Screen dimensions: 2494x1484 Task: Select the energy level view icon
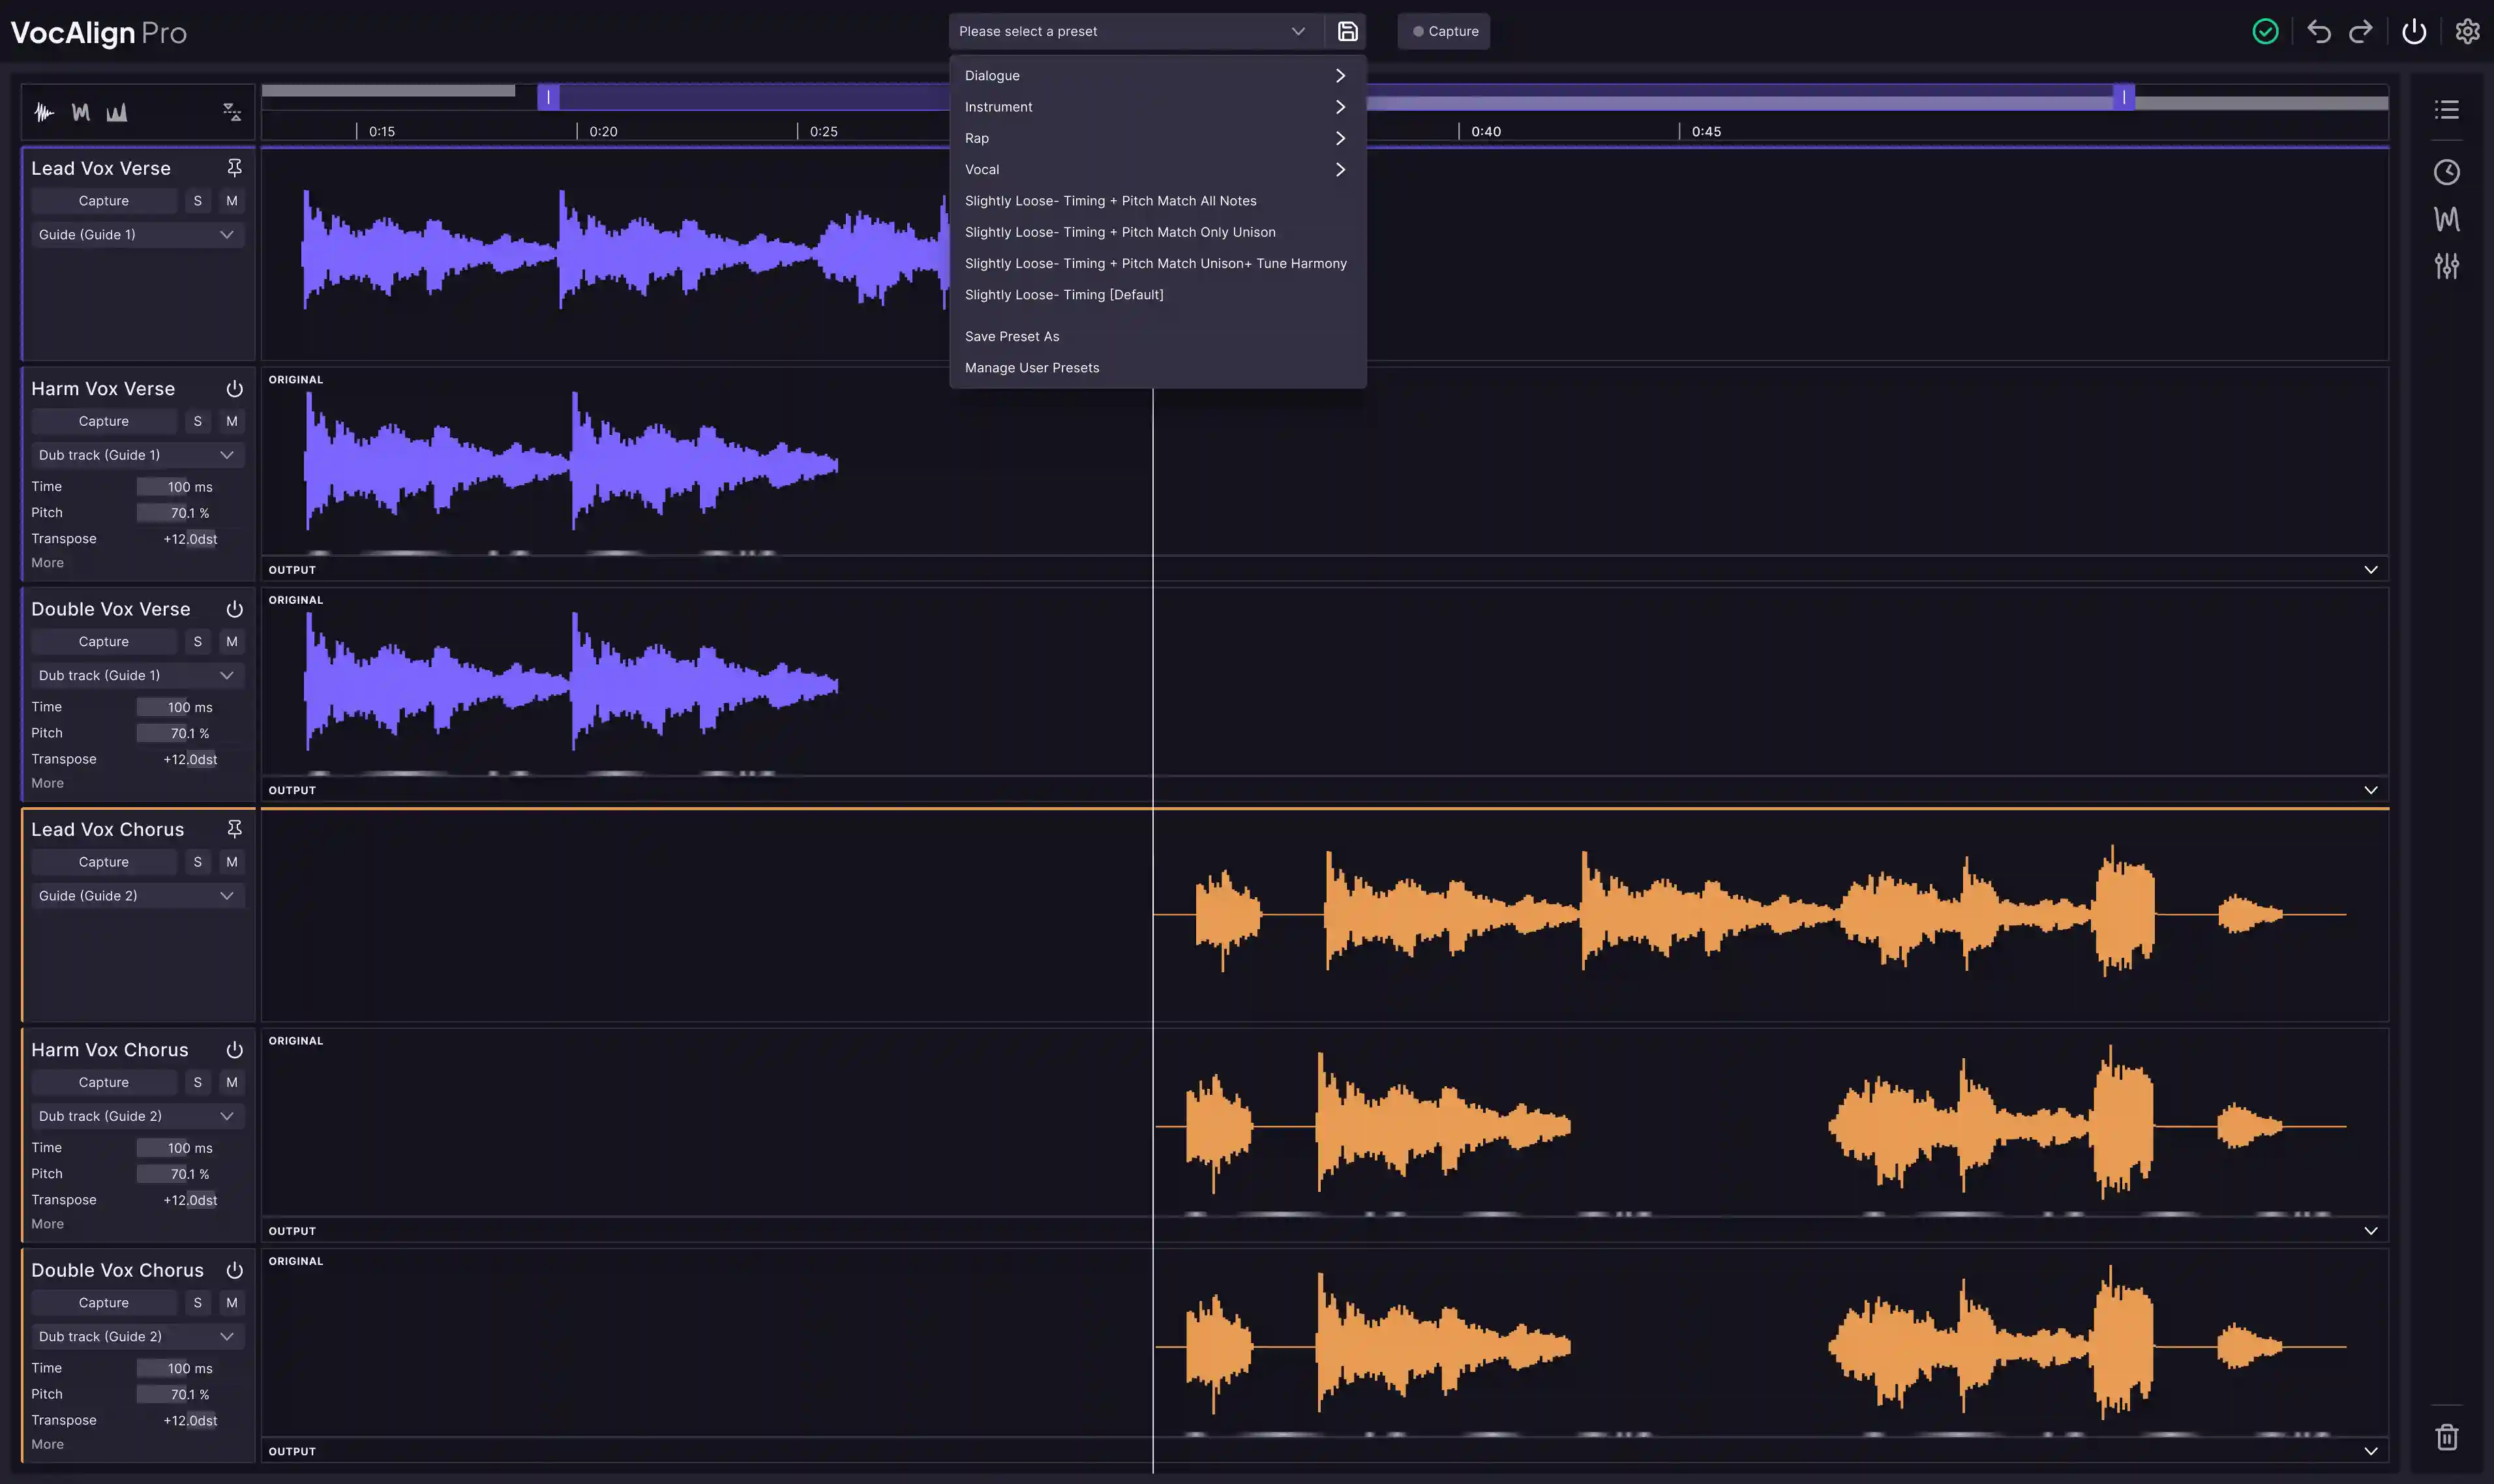117,112
